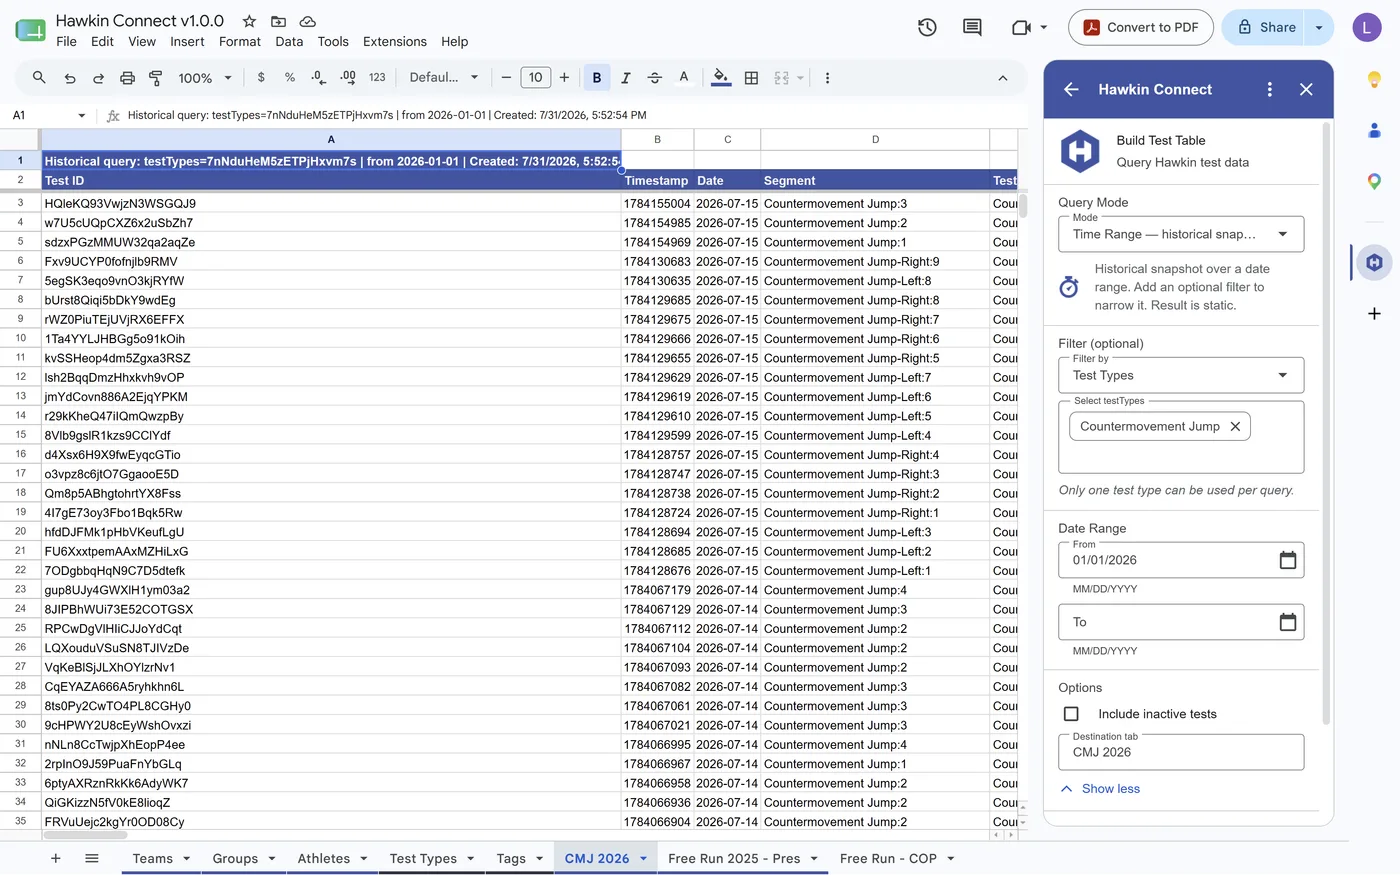The height and width of the screenshot is (875, 1400).
Task: Increase decimal places
Action: click(348, 78)
